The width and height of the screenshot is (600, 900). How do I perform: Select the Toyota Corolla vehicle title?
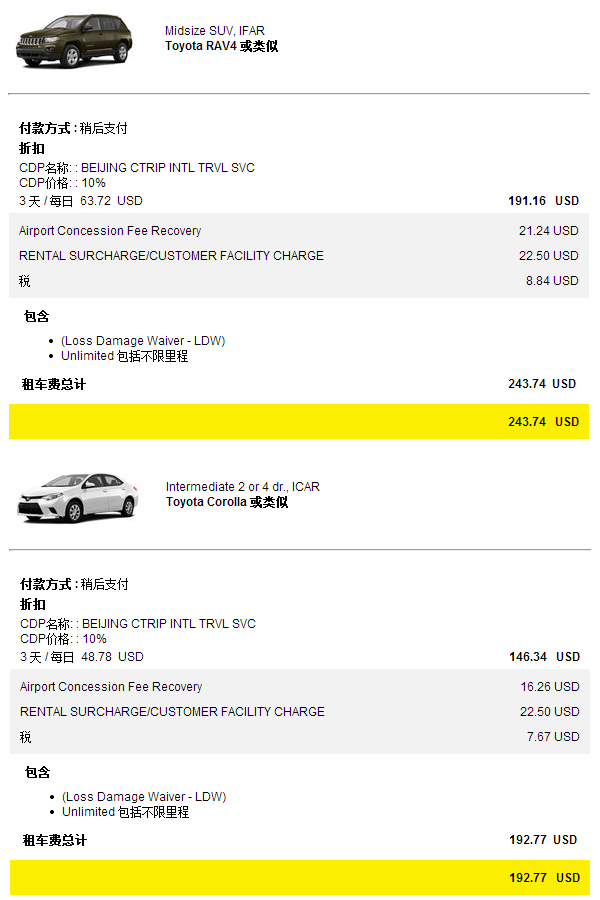click(227, 502)
